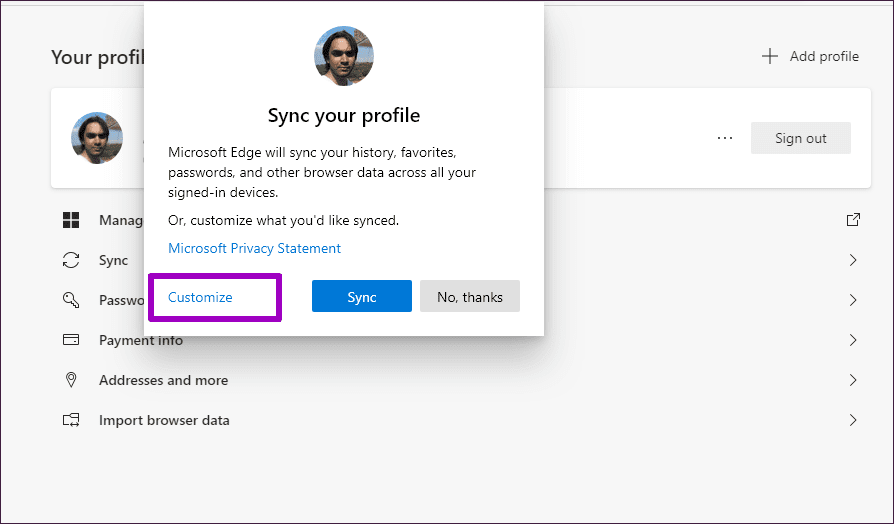Open the Microsoft Privacy Statement link

254,248
